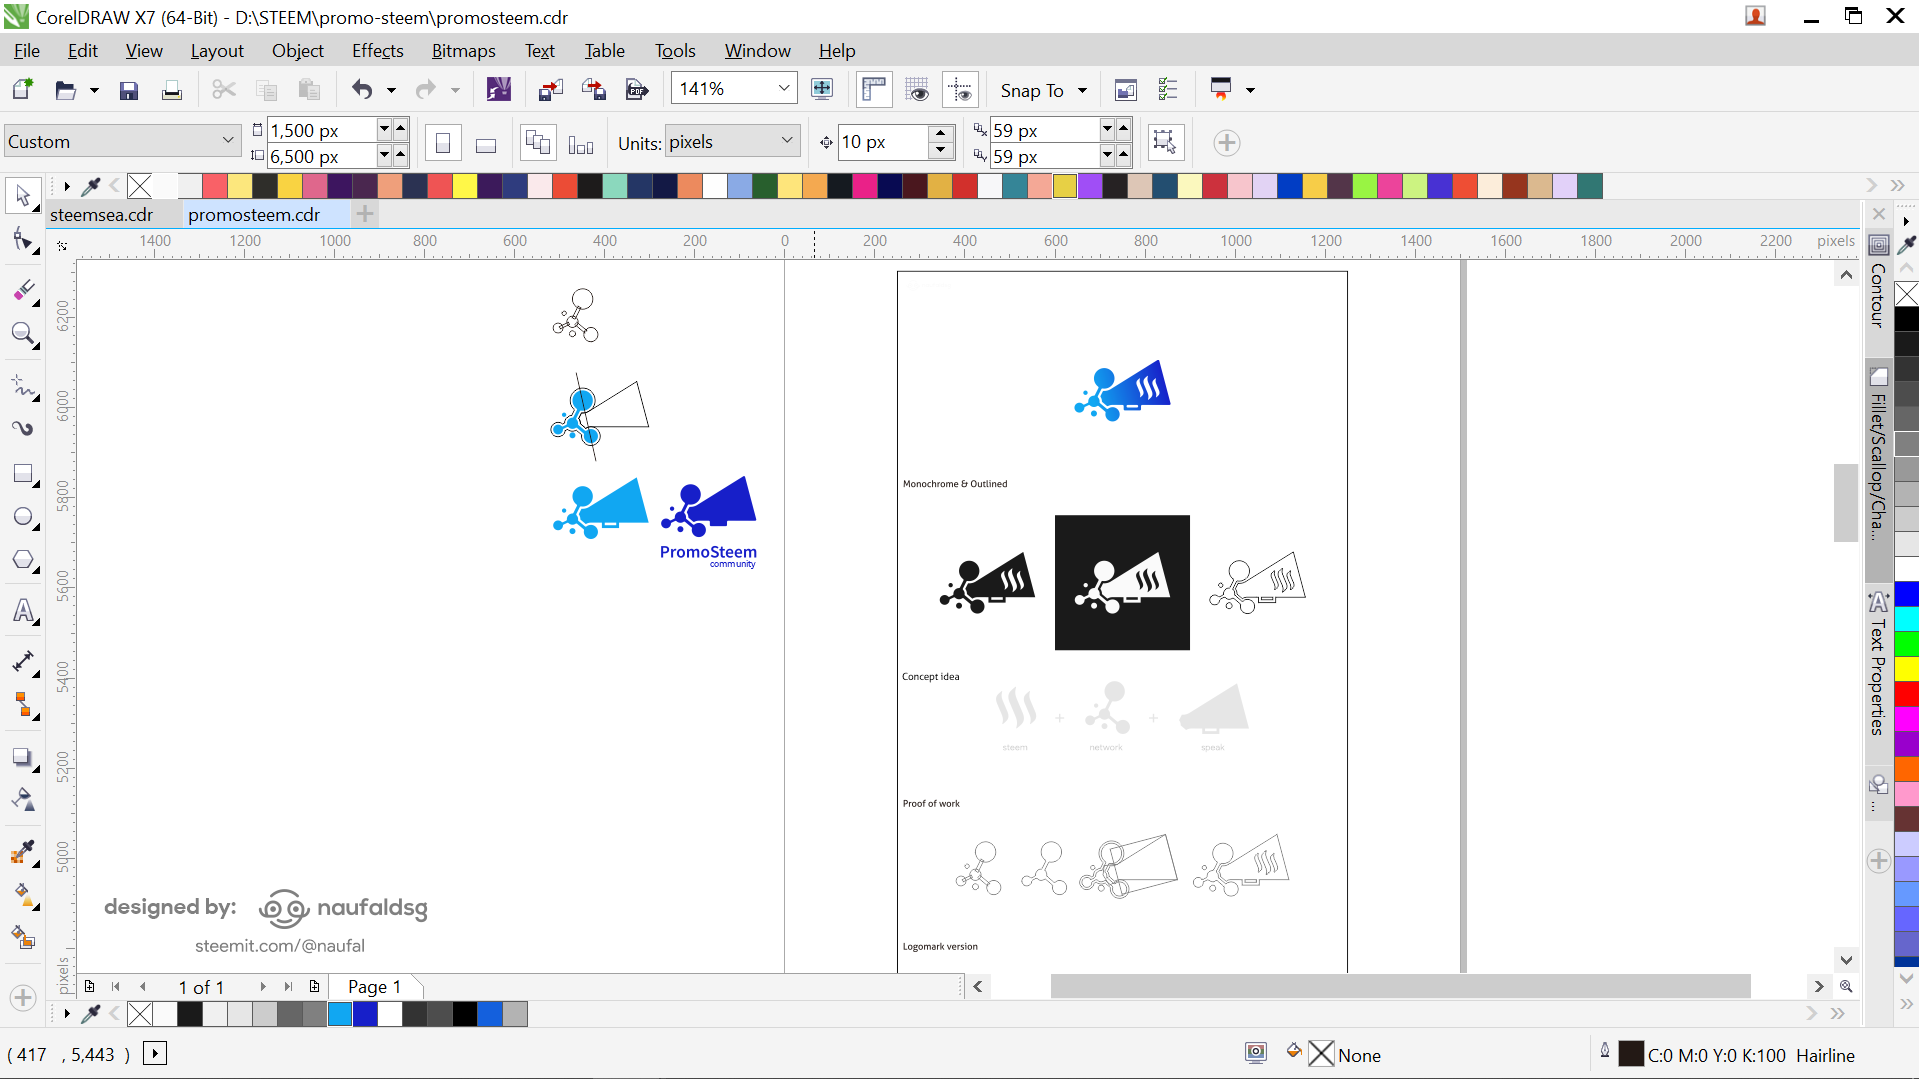Select the Page 1 tab
1919x1079 pixels.
point(374,987)
